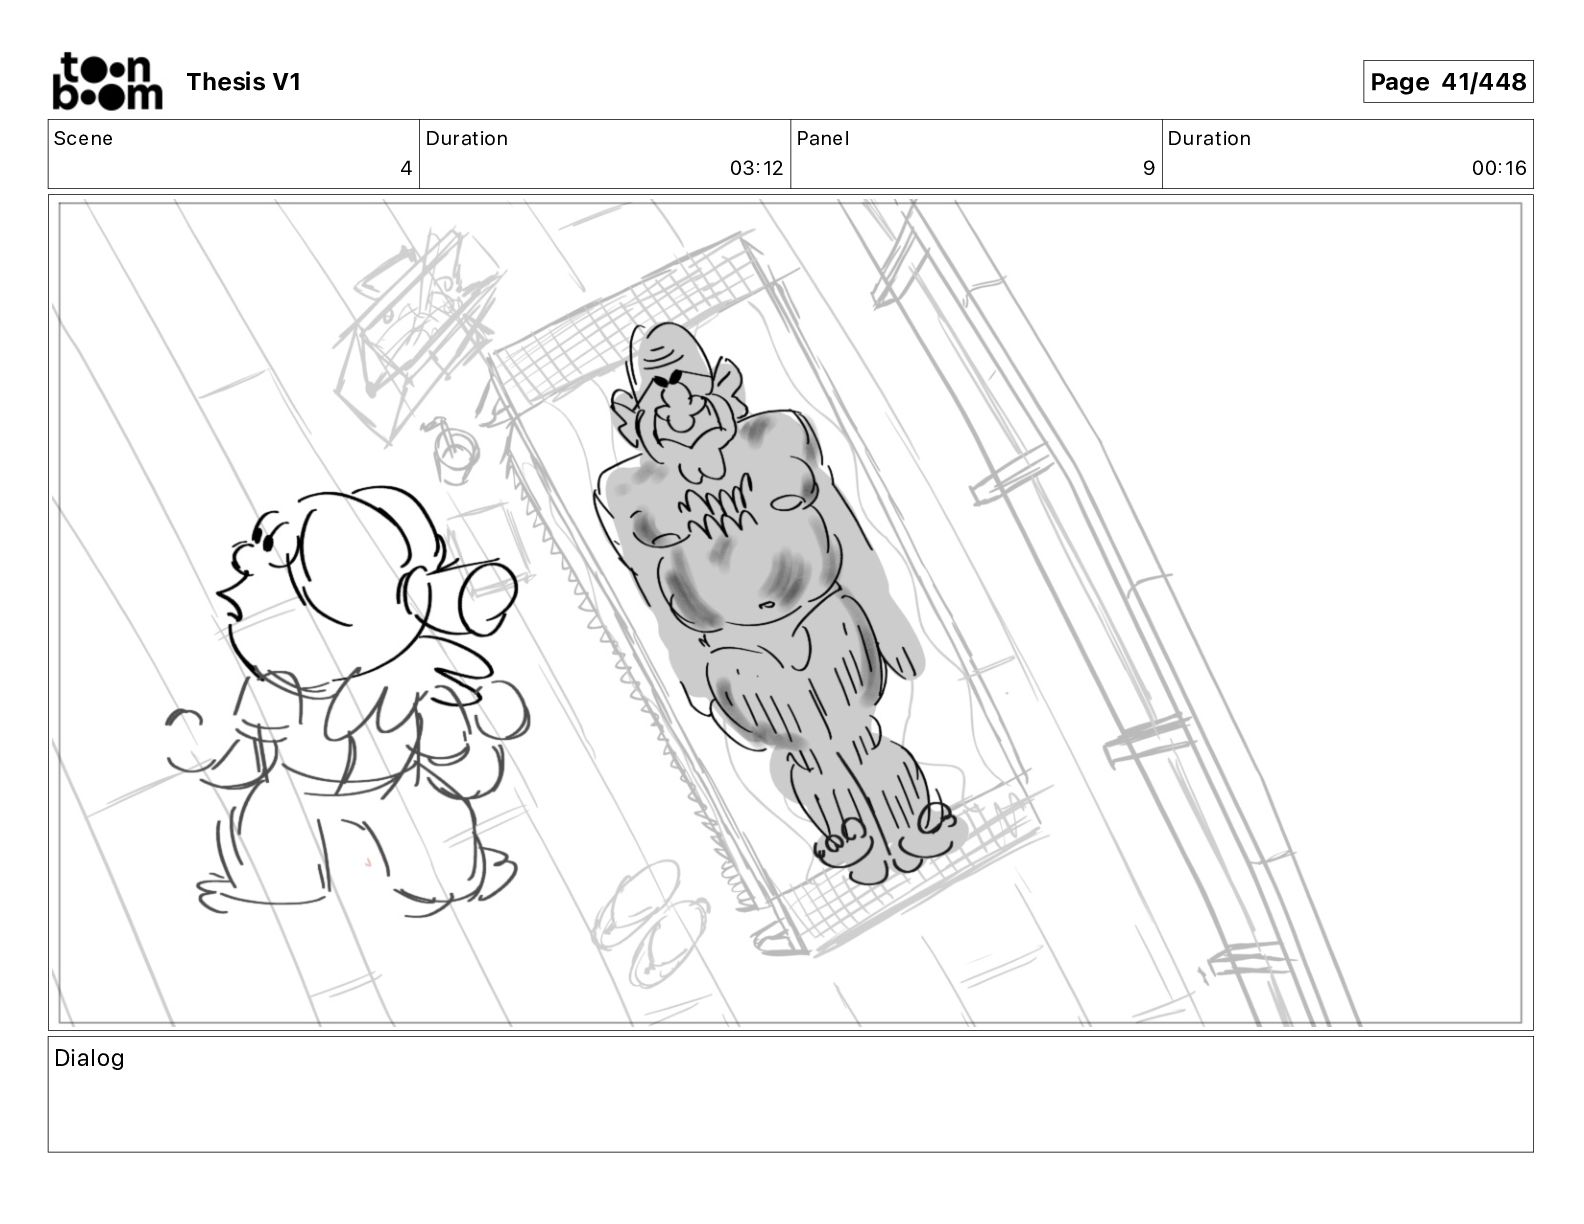Select scene number value '4'
Viewport: 1584px width, 1224px height.
coord(406,168)
